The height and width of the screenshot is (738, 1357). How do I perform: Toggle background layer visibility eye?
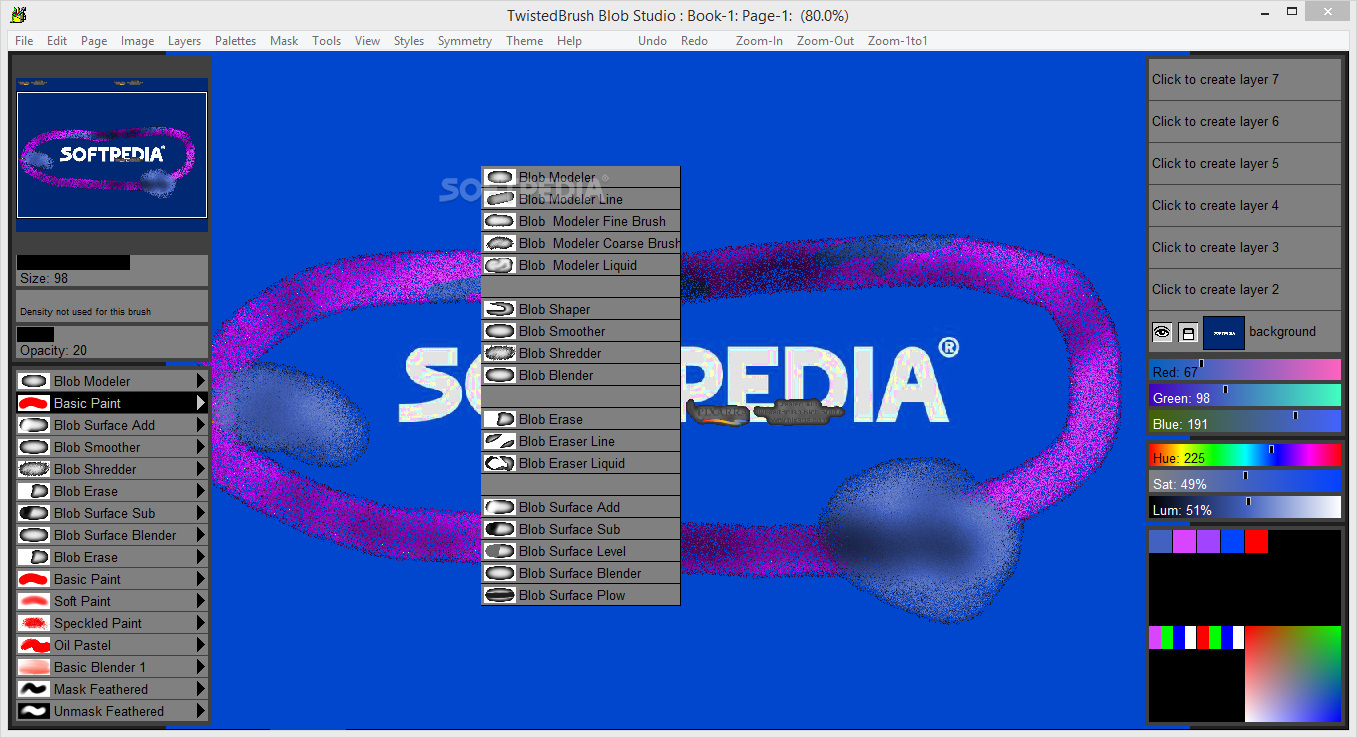[1162, 332]
